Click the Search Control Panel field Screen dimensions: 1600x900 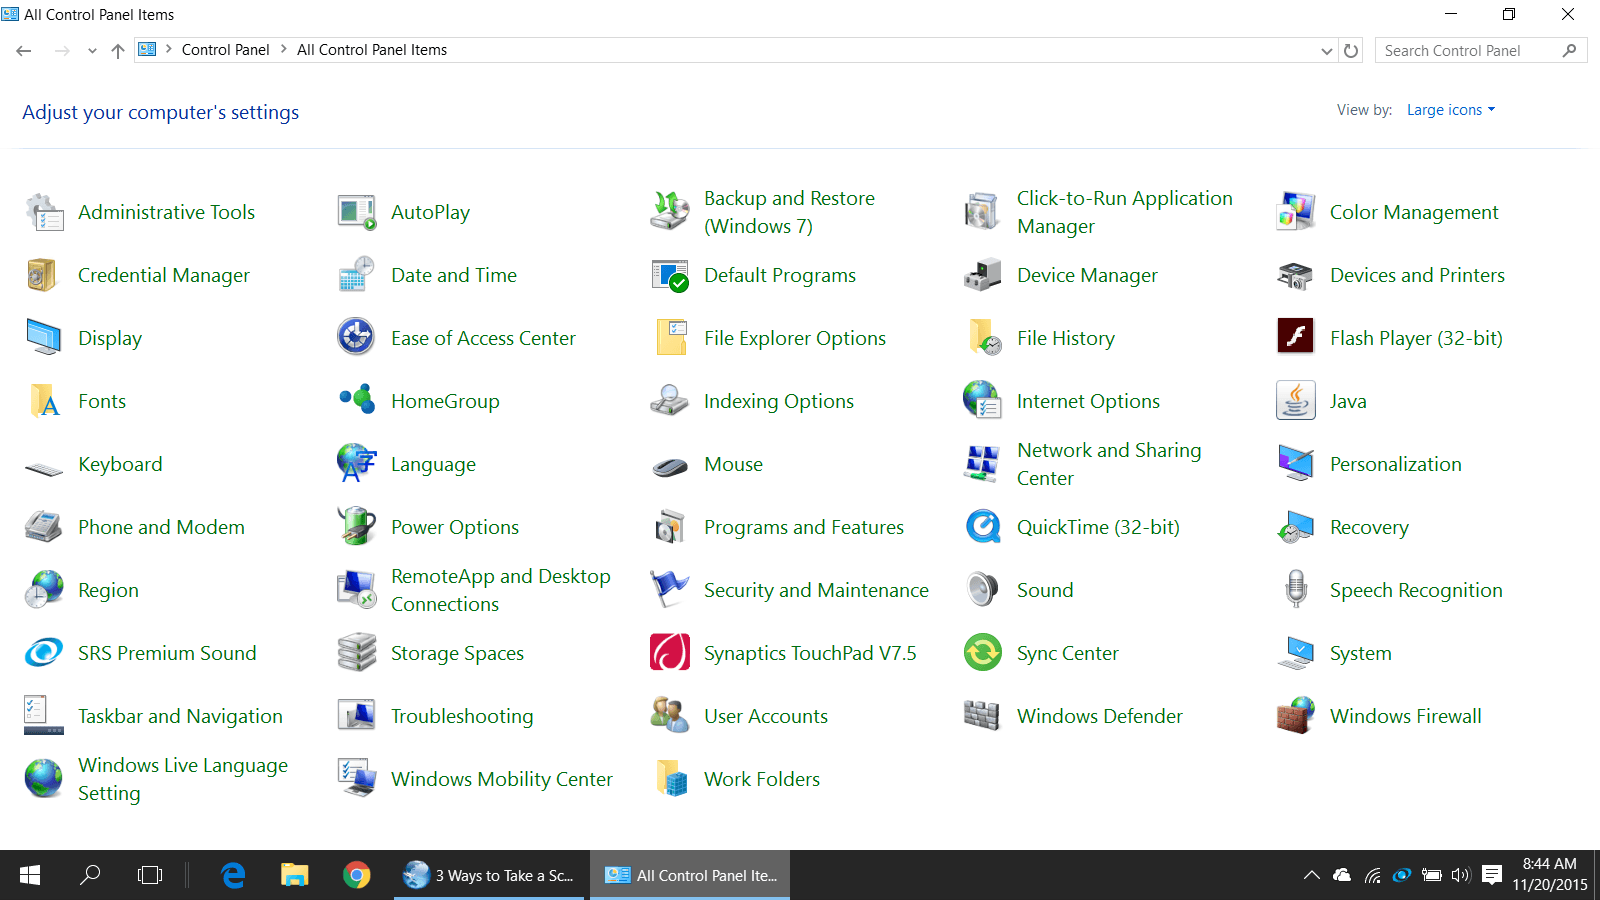coord(1481,50)
